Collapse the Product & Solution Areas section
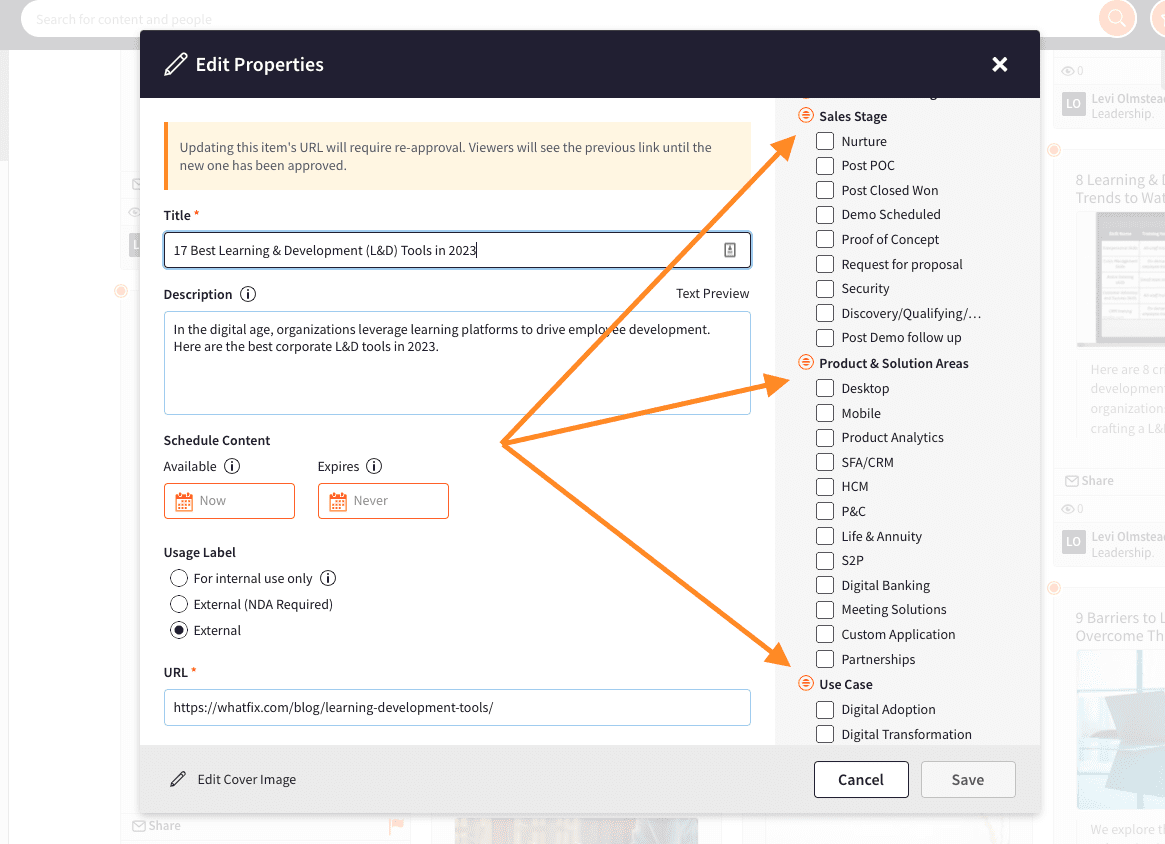The image size is (1165, 844). click(805, 363)
